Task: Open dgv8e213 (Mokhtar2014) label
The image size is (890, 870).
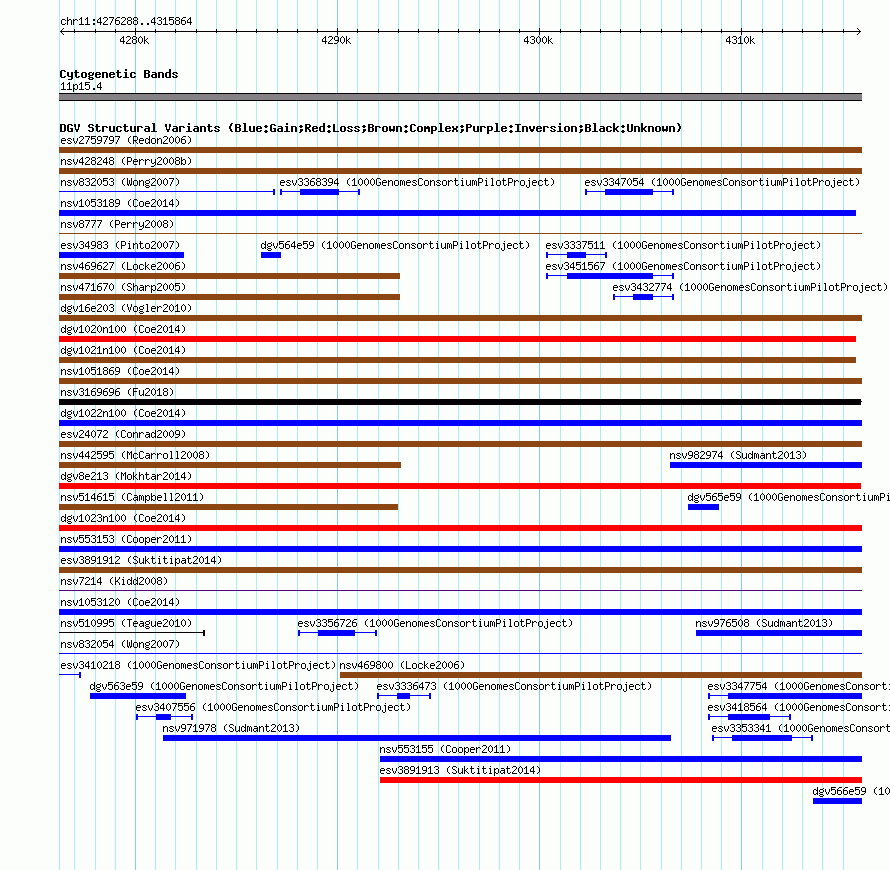Action: coord(126,476)
